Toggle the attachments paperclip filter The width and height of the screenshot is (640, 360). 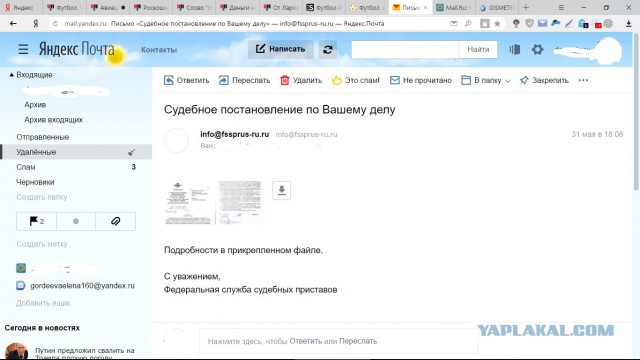coord(116,221)
